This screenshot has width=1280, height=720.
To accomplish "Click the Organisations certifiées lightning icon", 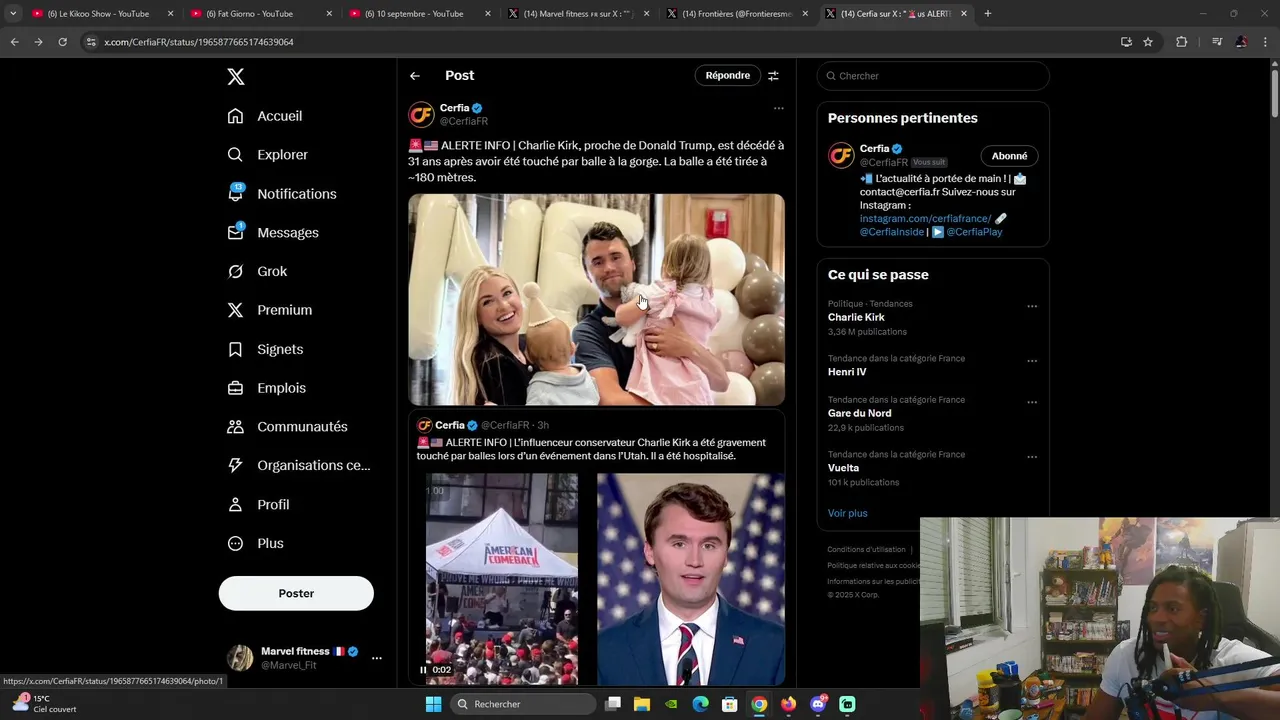I will (x=235, y=465).
